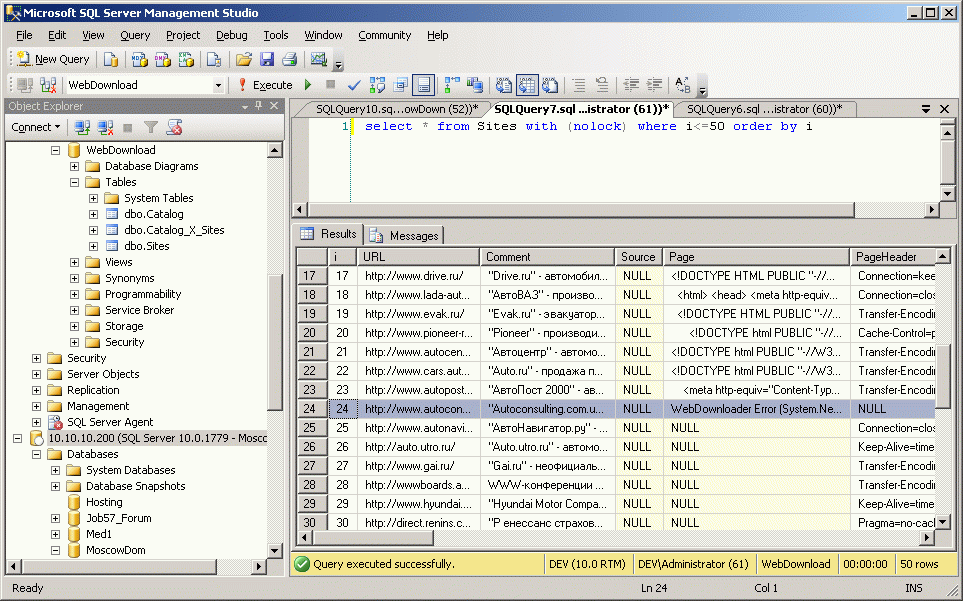Viewport: 963px width, 601px height.
Task: Open the Community menu
Action: [x=384, y=35]
